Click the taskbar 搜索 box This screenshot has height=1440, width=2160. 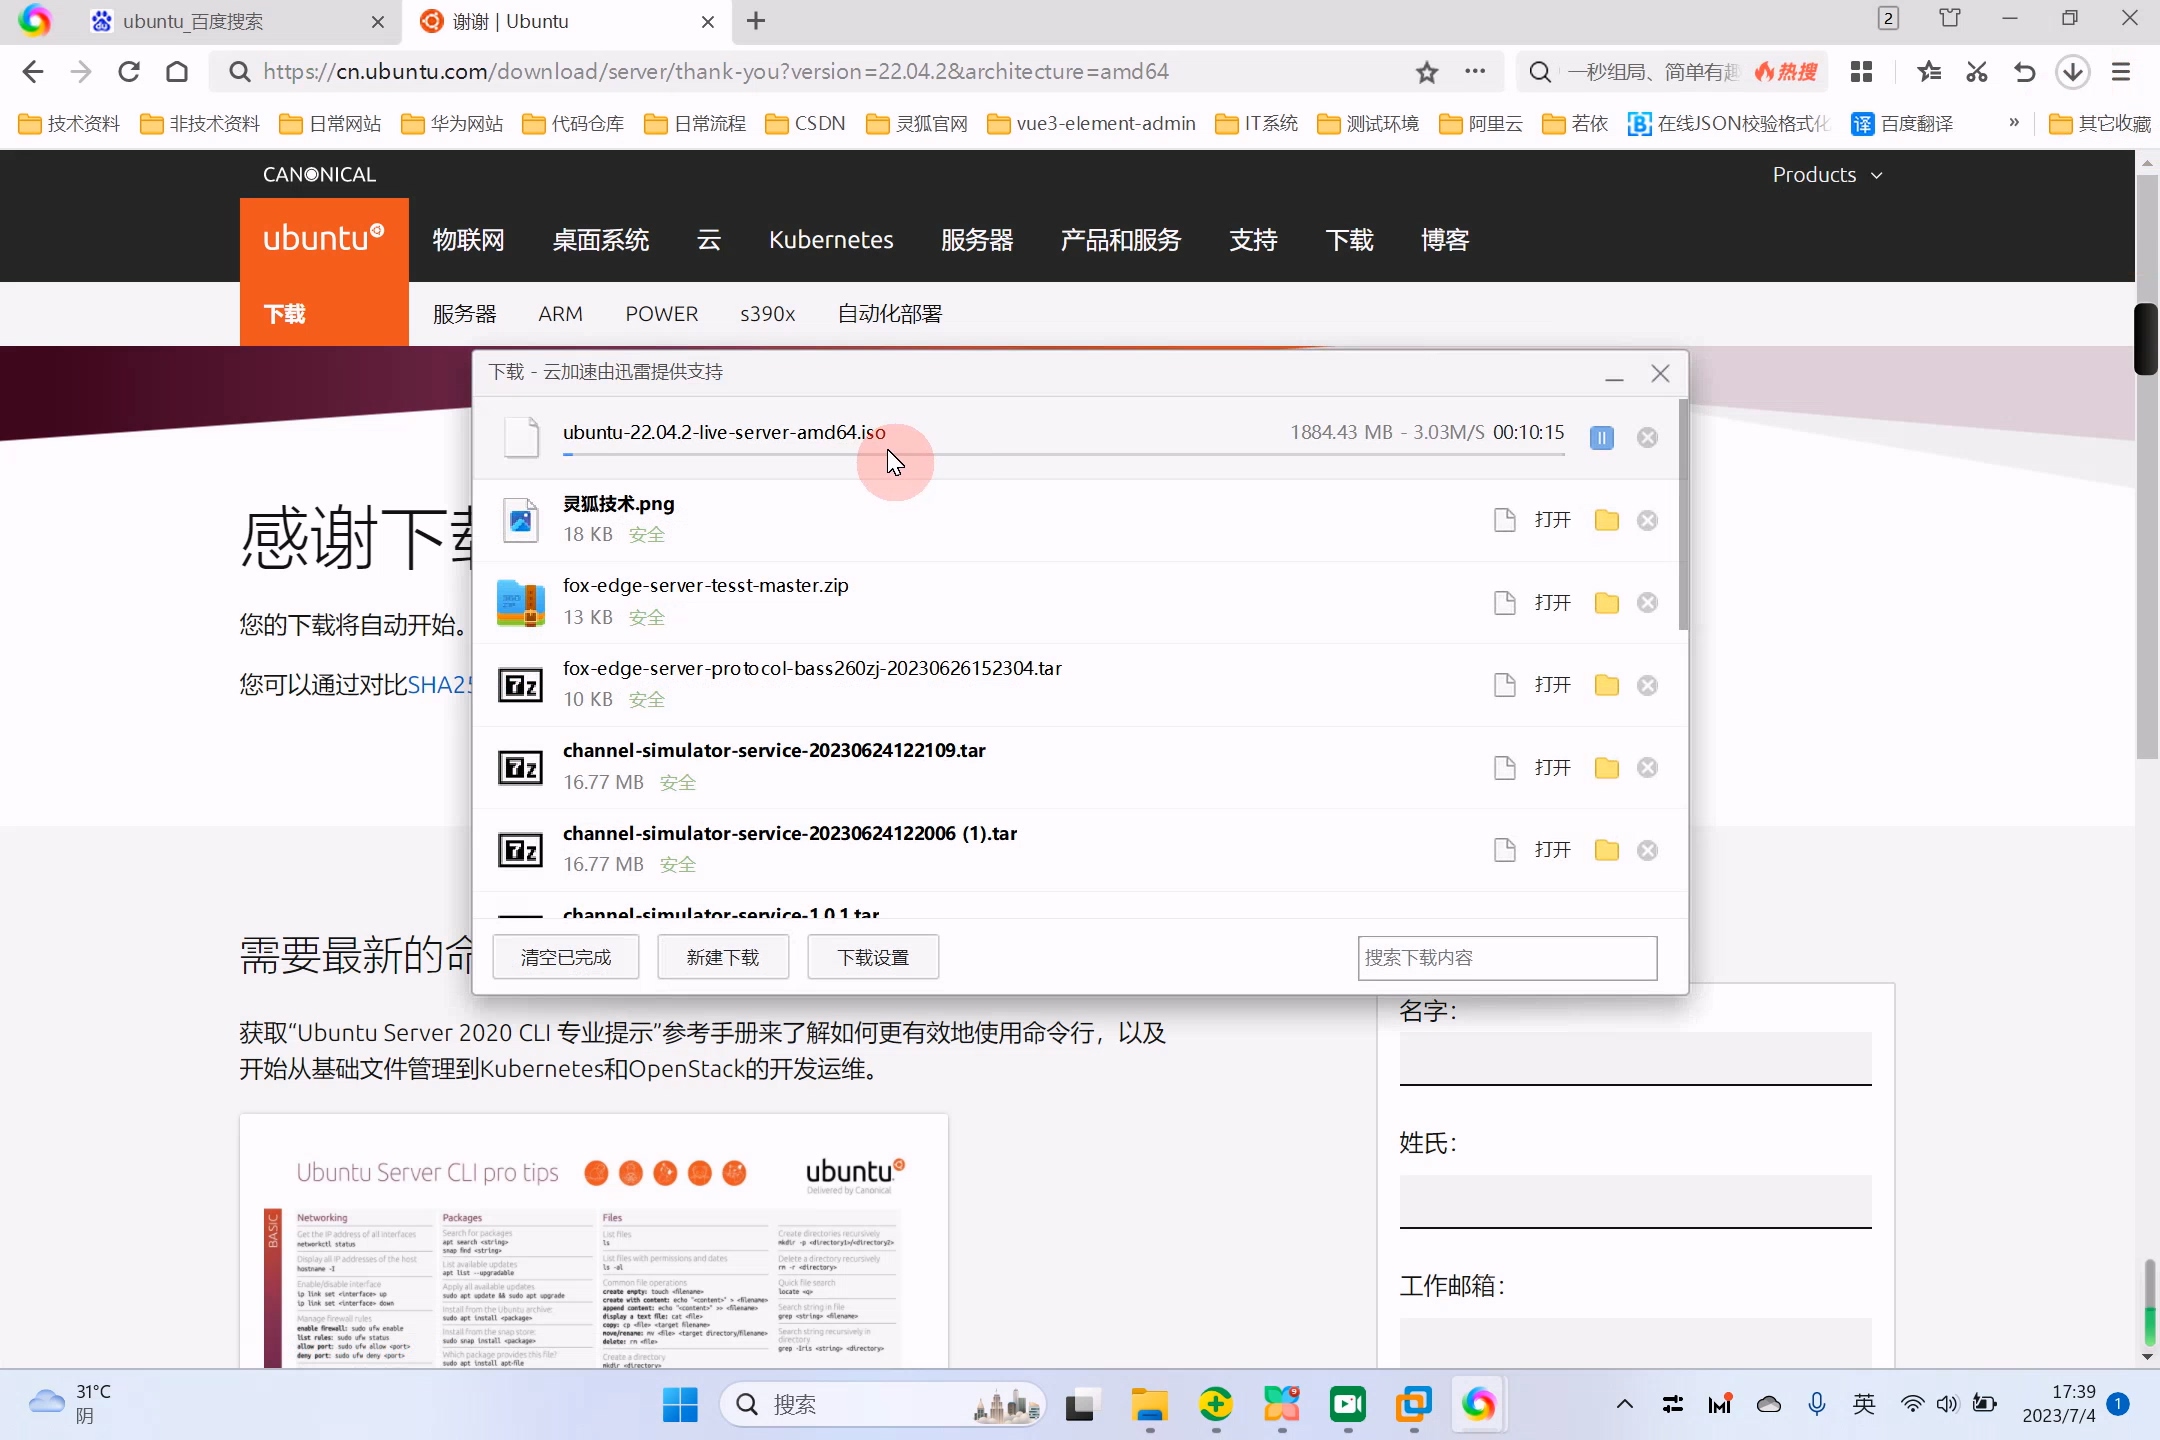click(x=882, y=1405)
